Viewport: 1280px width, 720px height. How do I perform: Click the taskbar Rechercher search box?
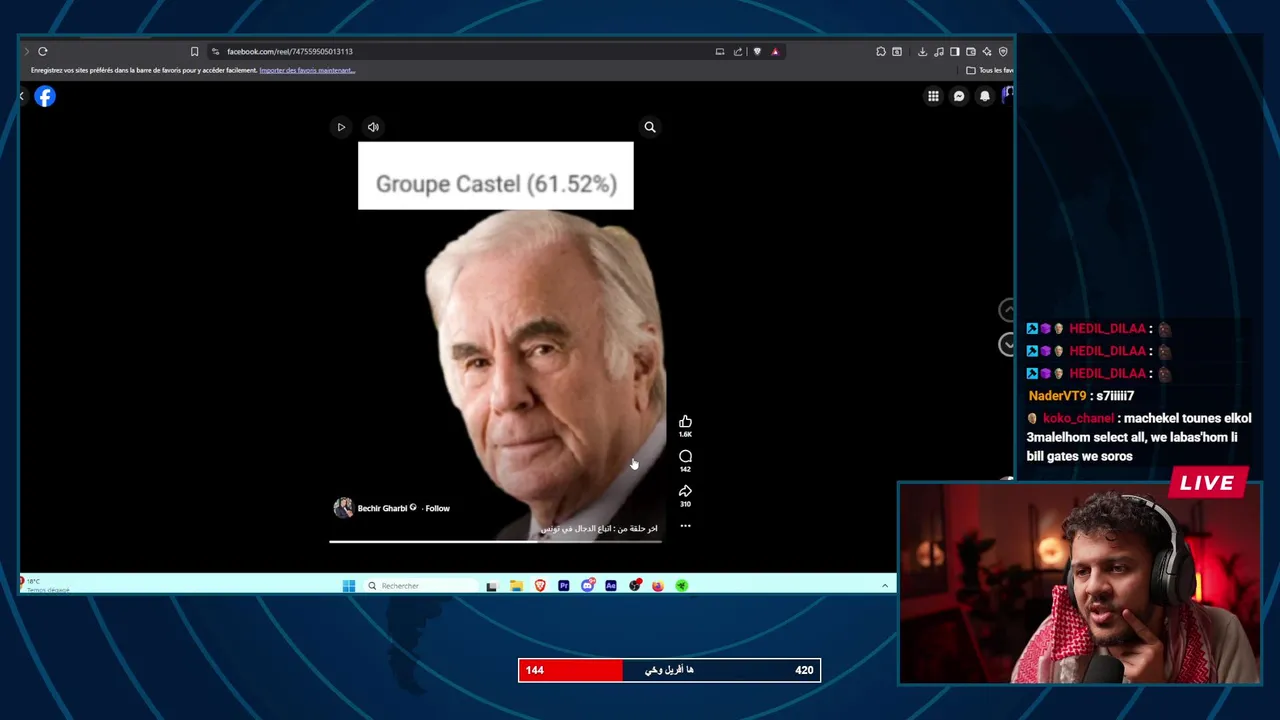pyautogui.click(x=423, y=586)
